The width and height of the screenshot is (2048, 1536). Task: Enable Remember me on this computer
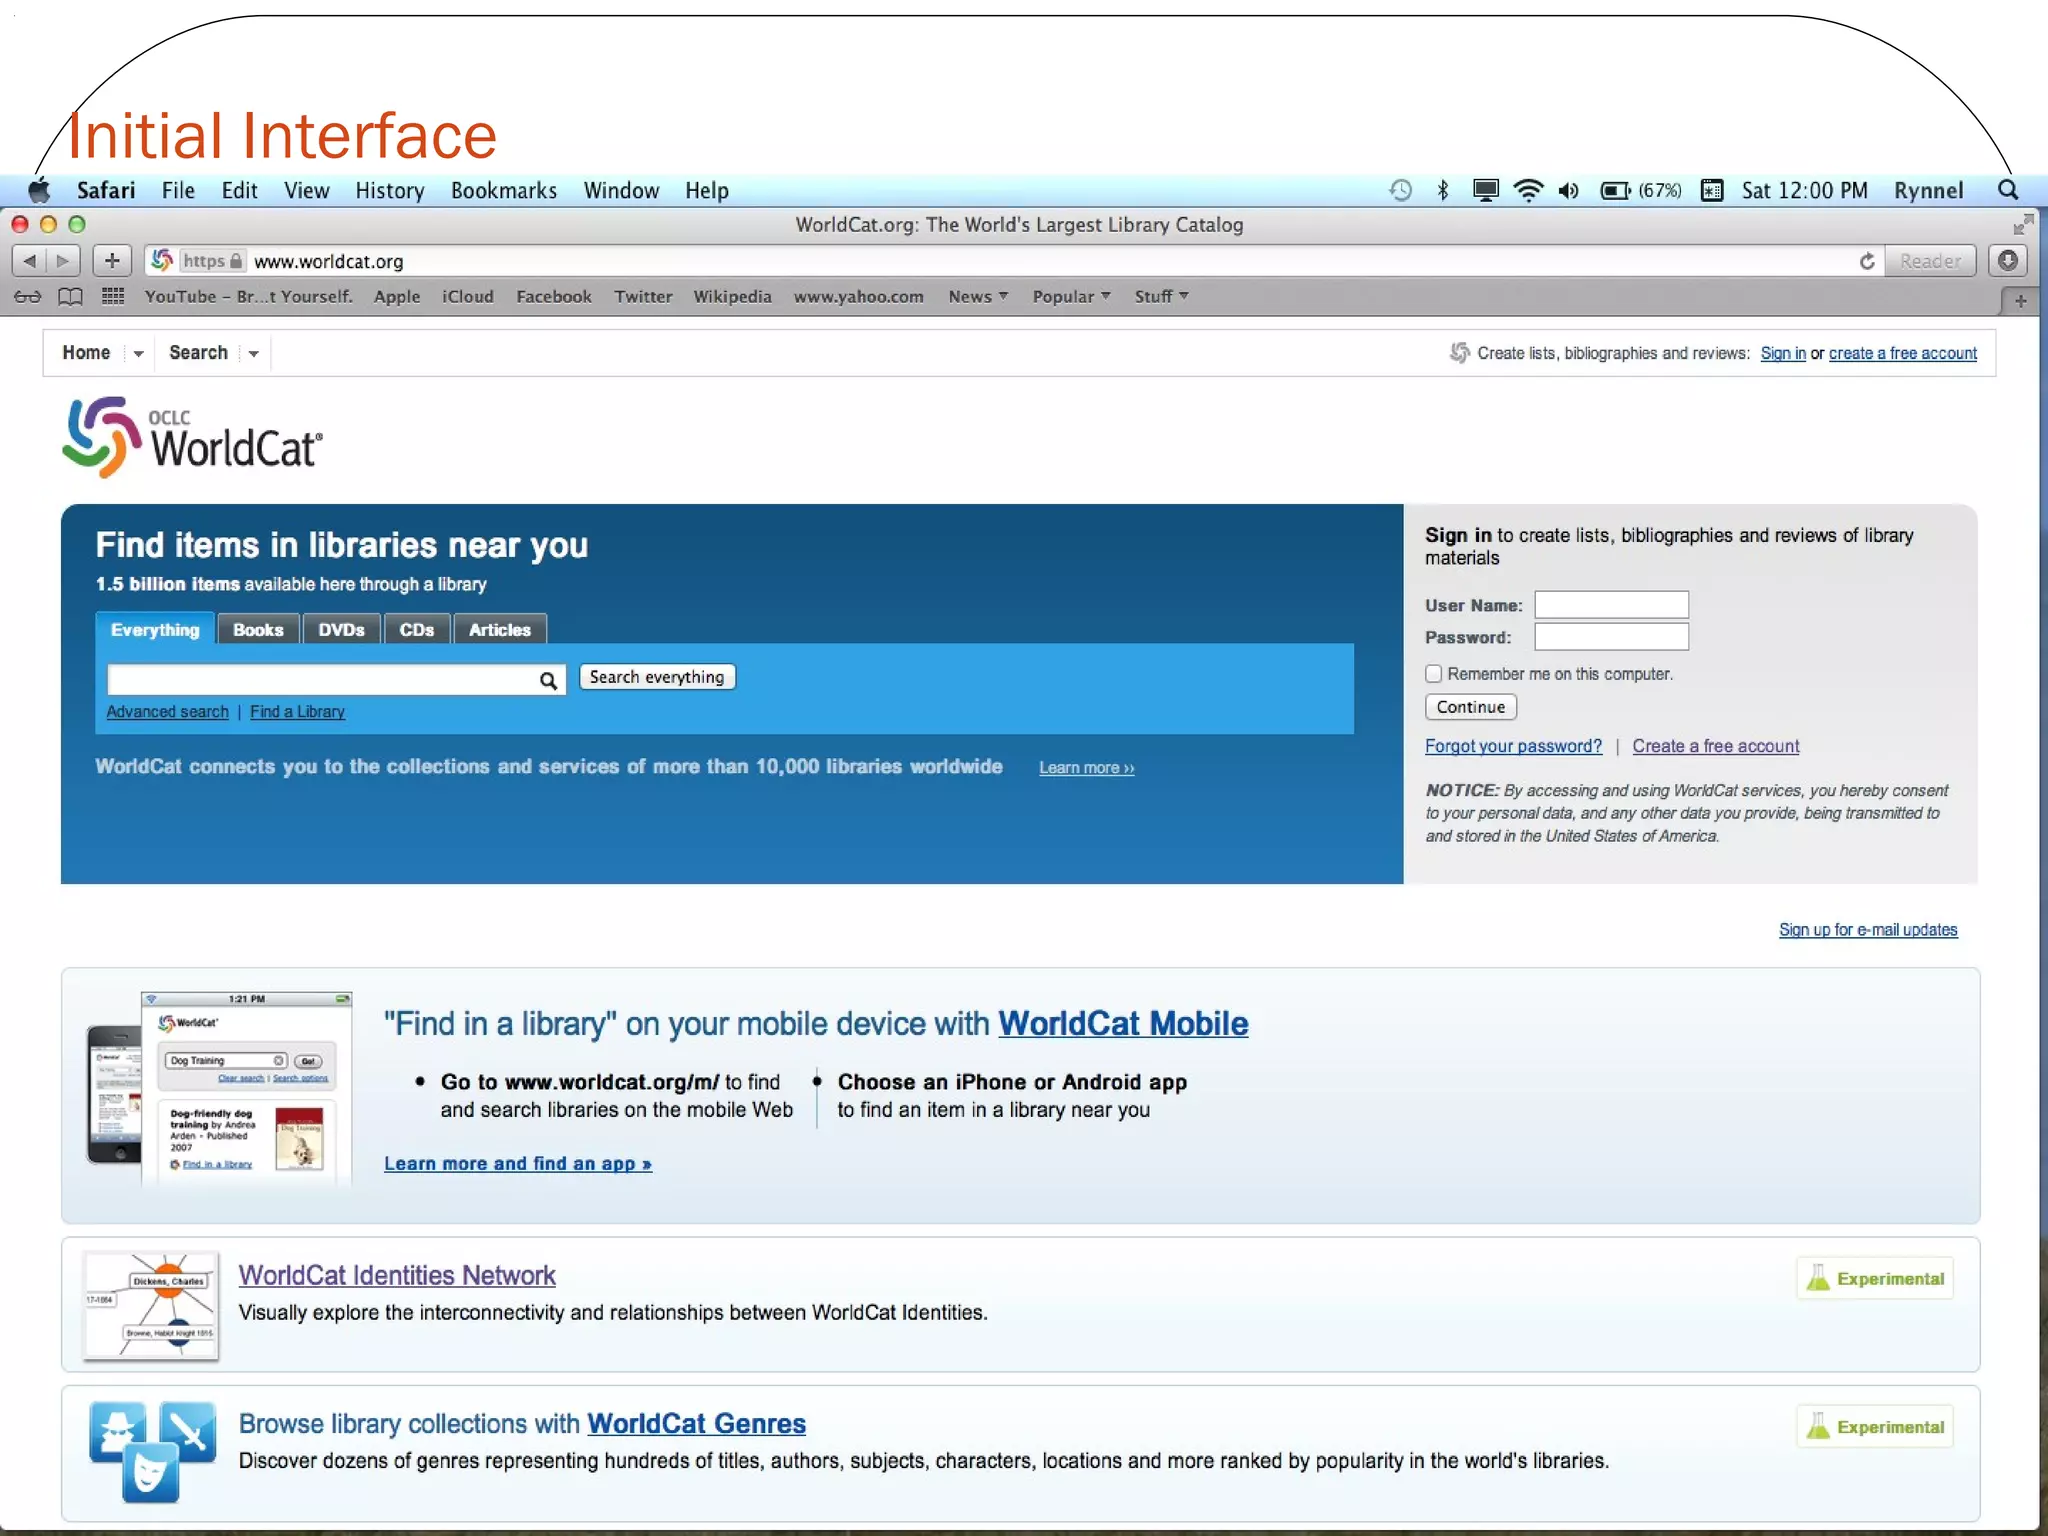click(x=1433, y=674)
